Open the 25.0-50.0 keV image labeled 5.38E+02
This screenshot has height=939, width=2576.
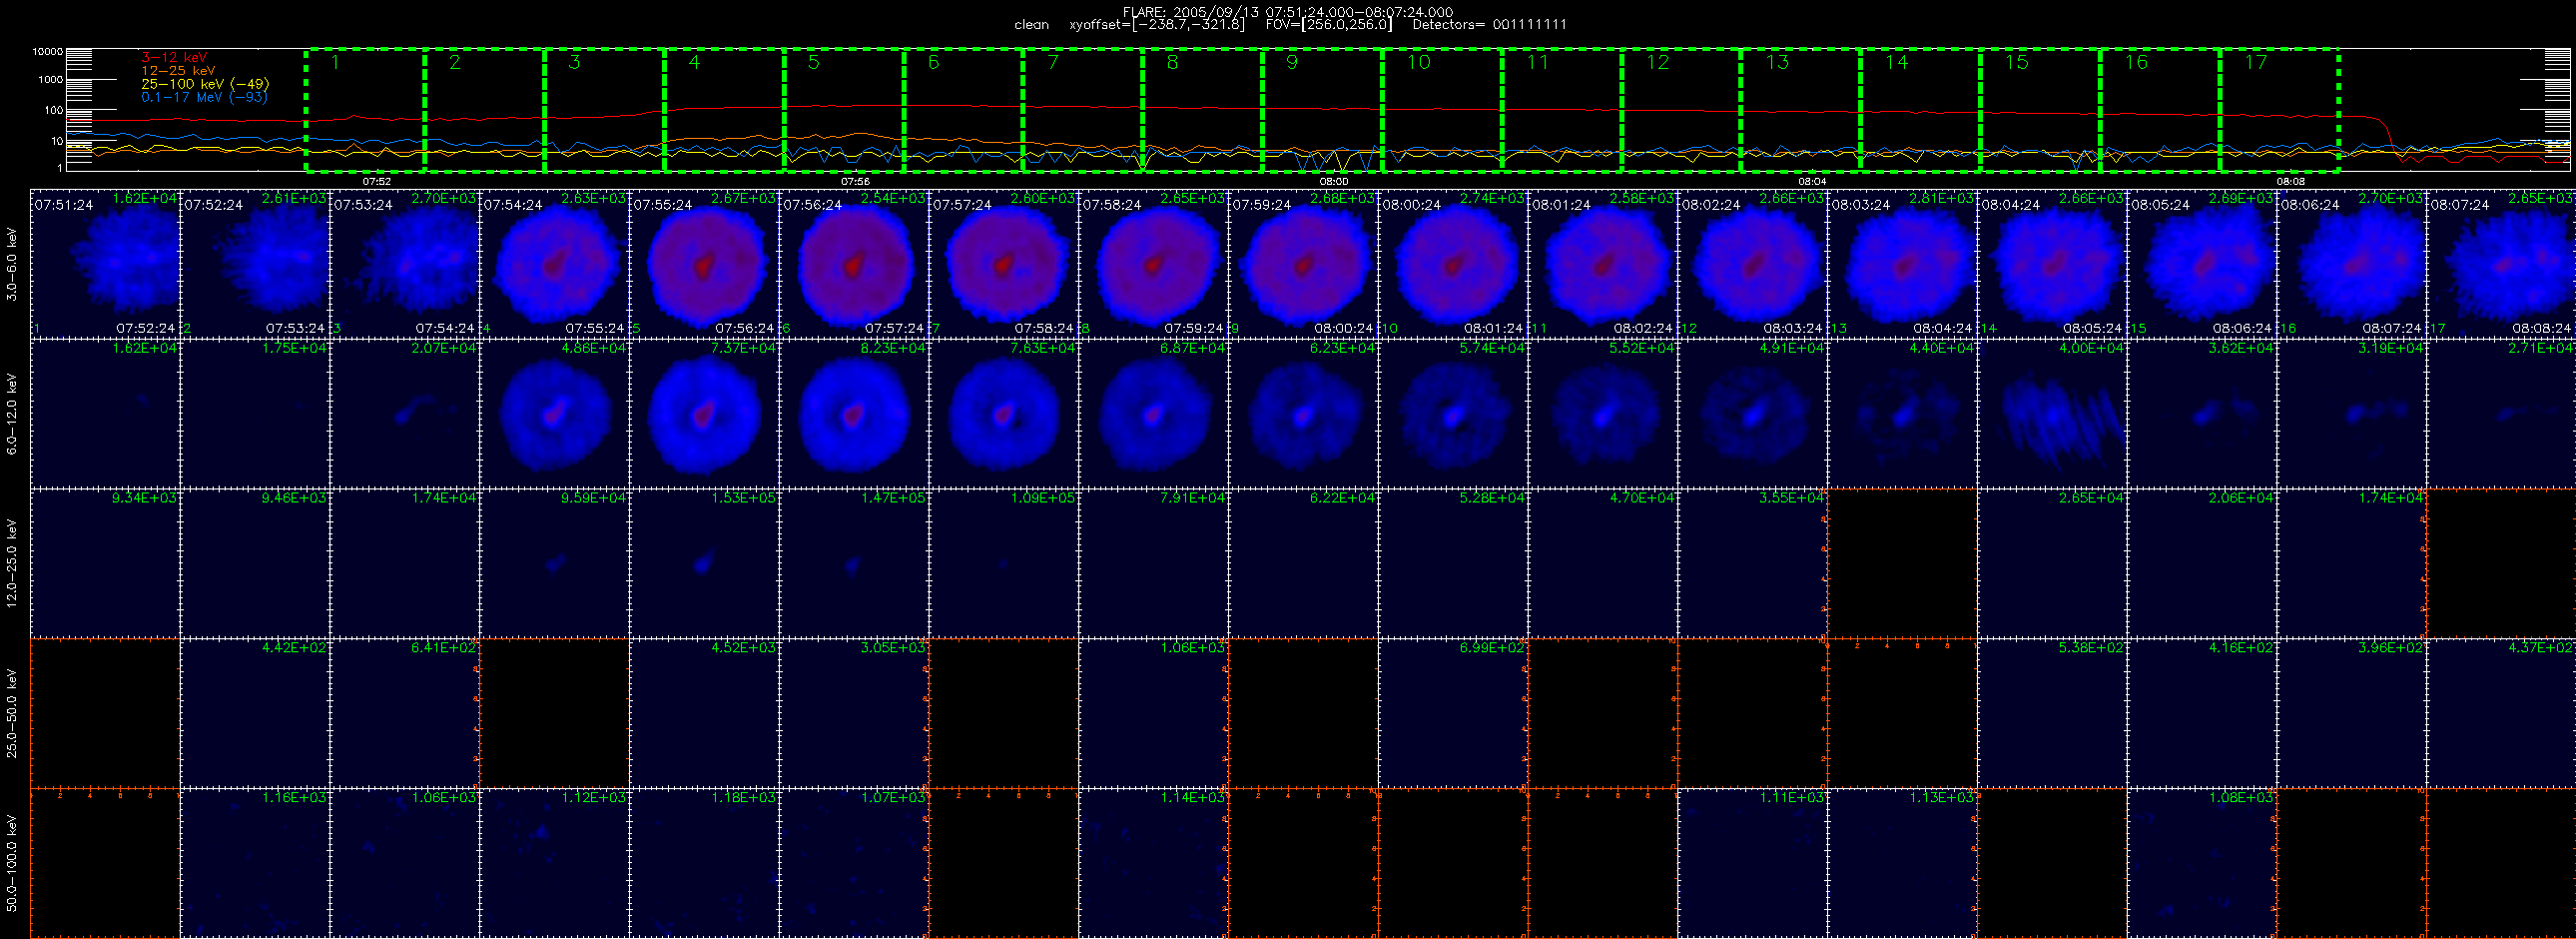(2053, 713)
